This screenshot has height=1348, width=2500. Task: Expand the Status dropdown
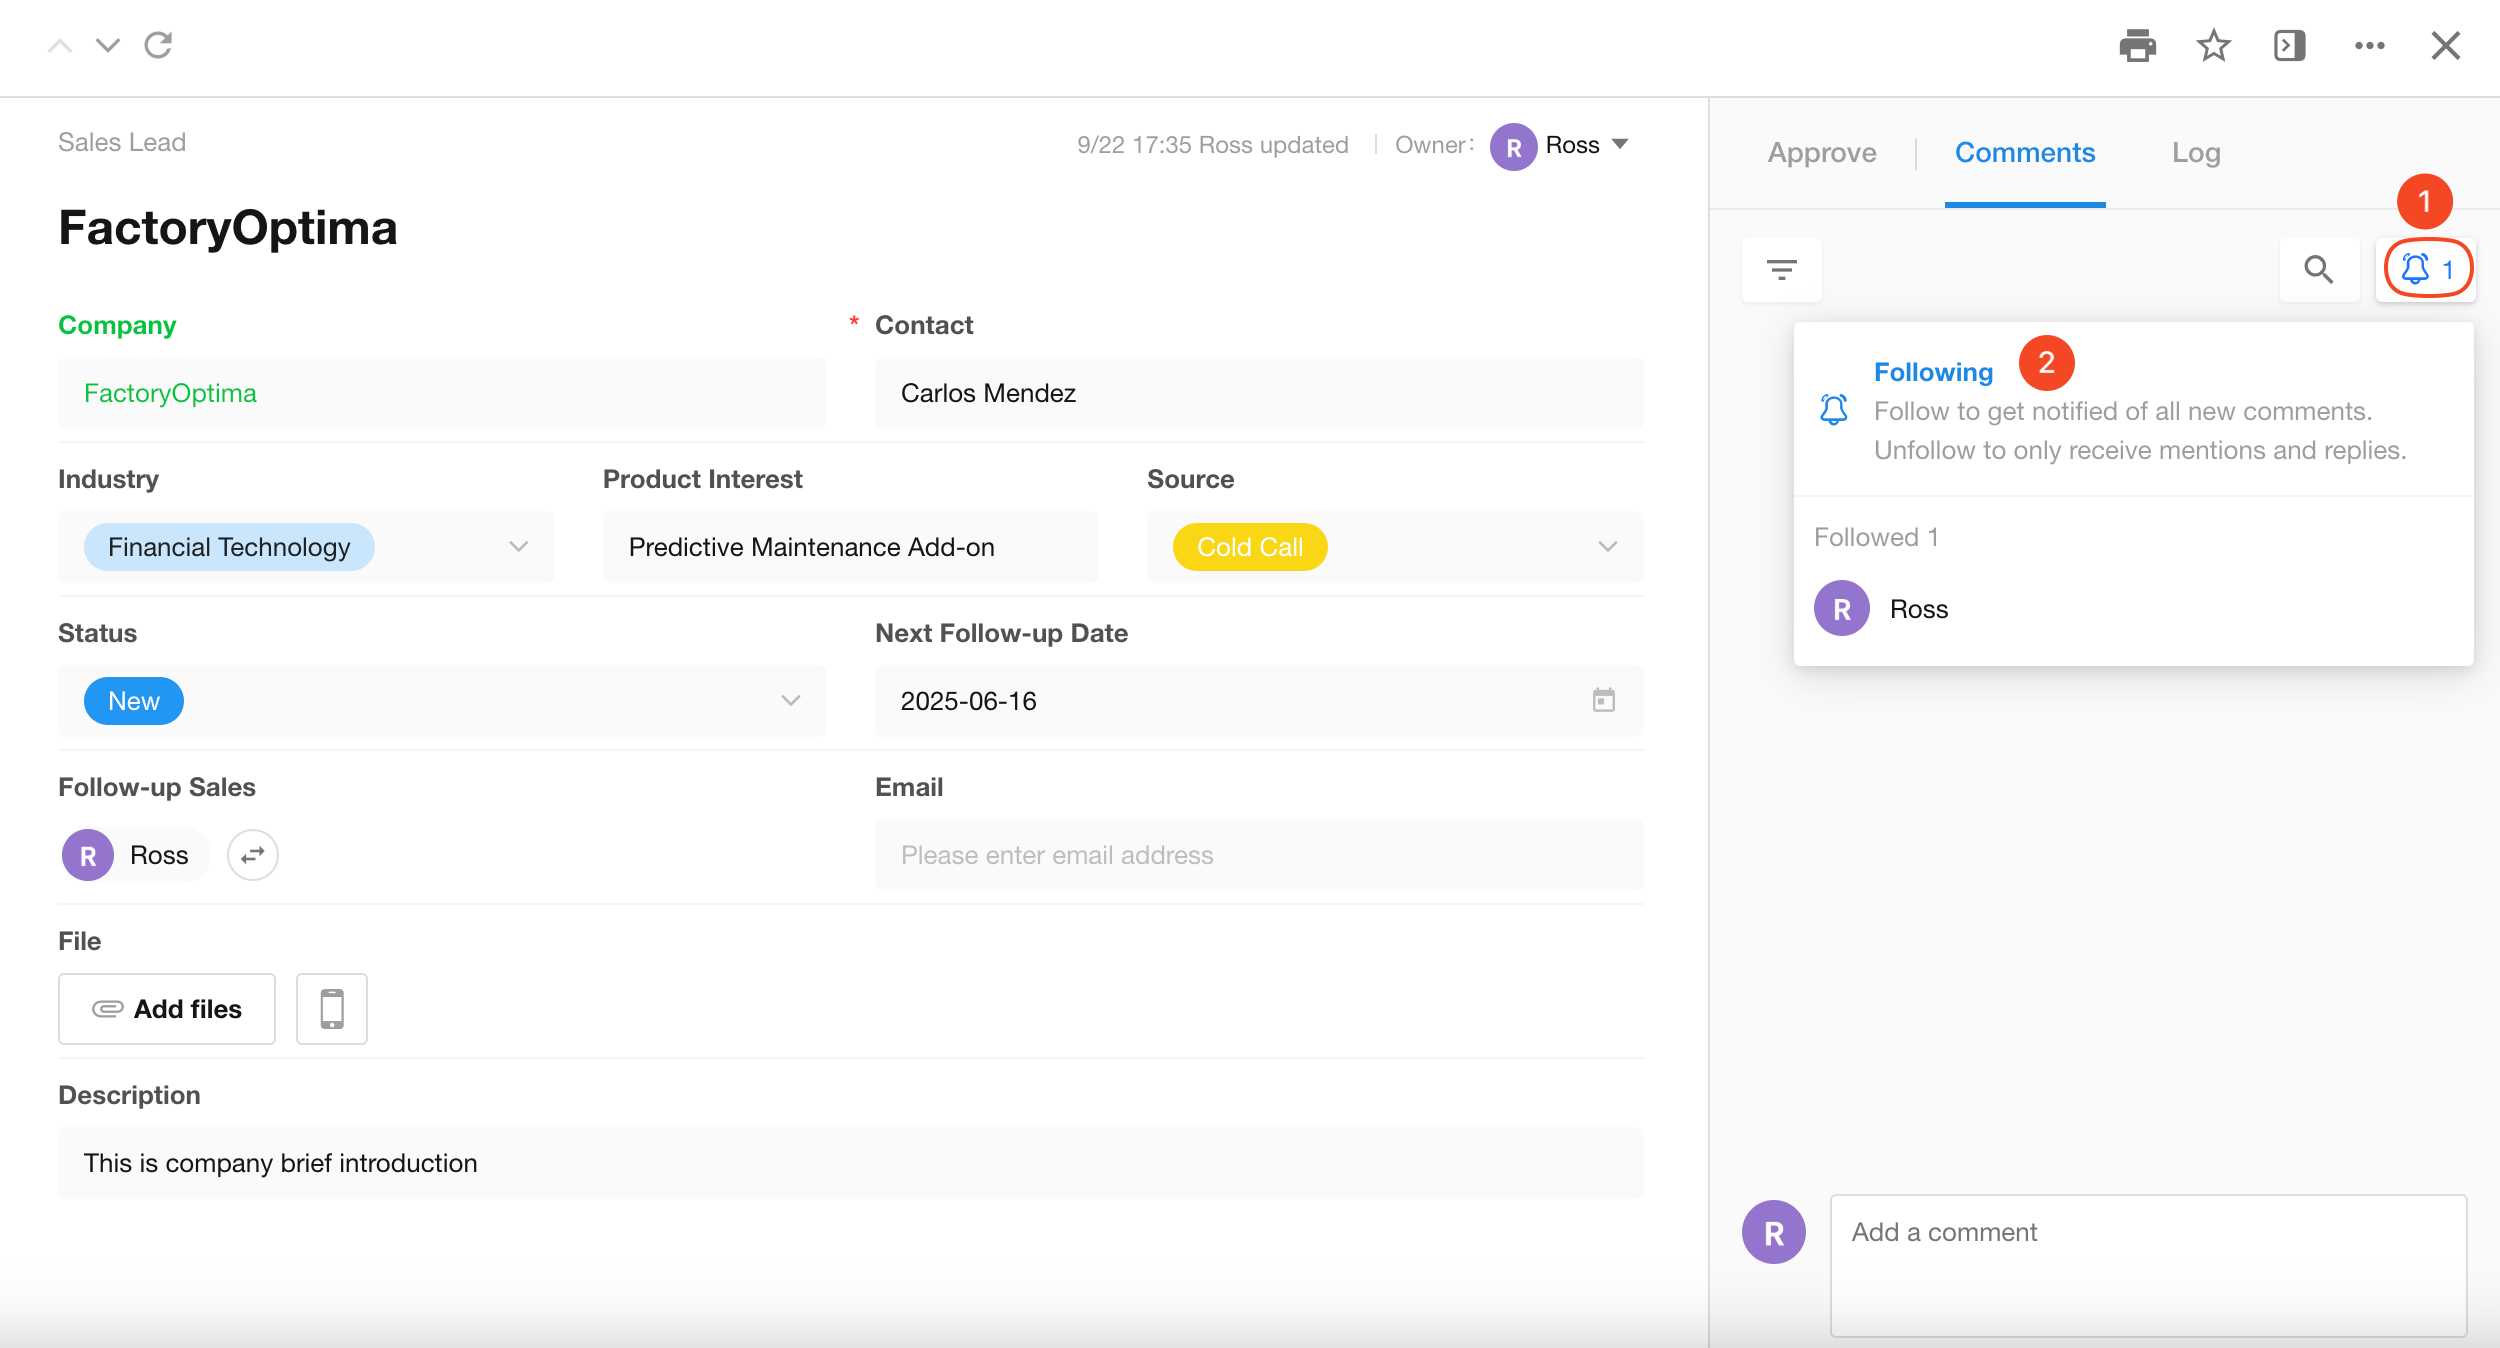[x=790, y=701]
